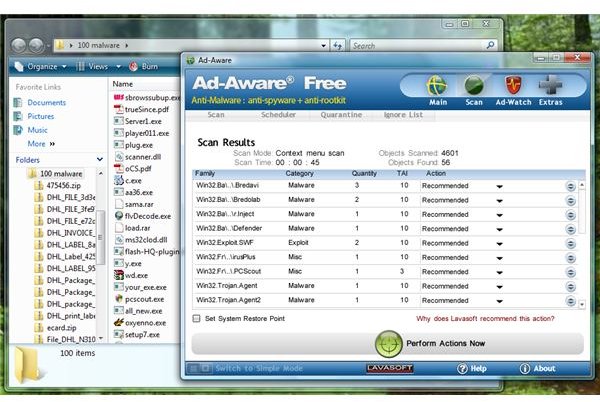Click the folder tree scrollbar thumb
Viewport: 600px width, 402px height.
(101, 237)
